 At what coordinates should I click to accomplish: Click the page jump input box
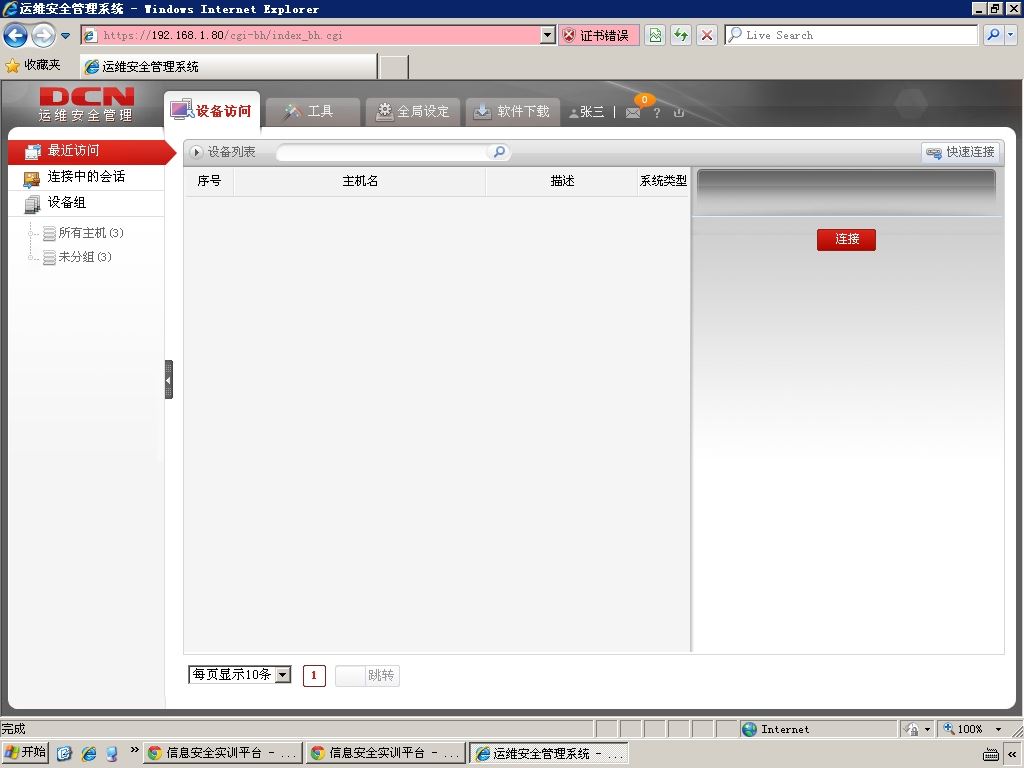pos(349,675)
